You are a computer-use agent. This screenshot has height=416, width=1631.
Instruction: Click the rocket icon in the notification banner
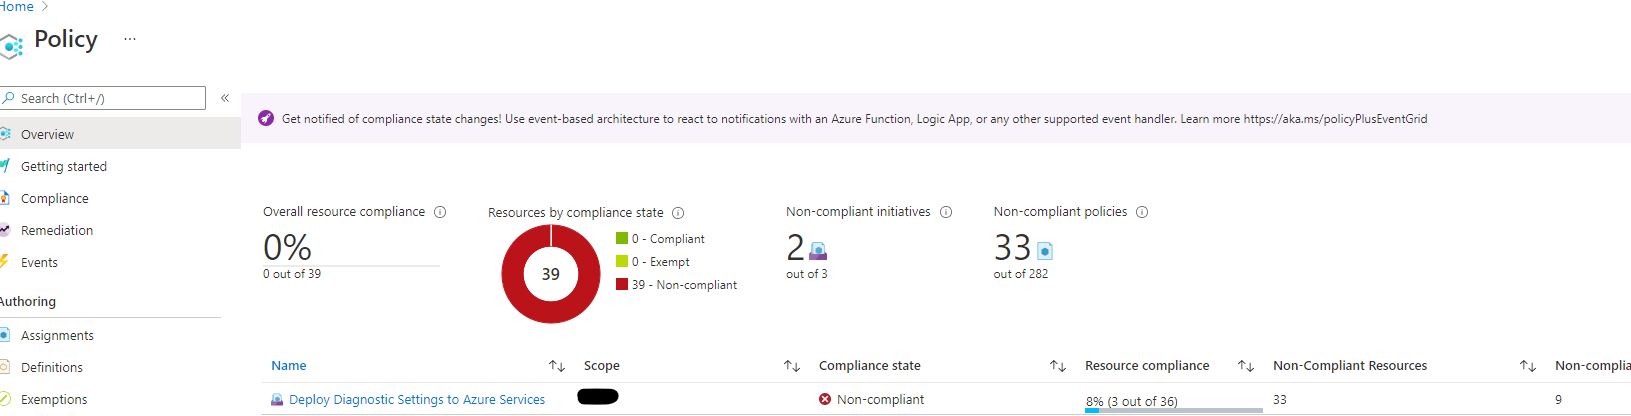(x=265, y=118)
